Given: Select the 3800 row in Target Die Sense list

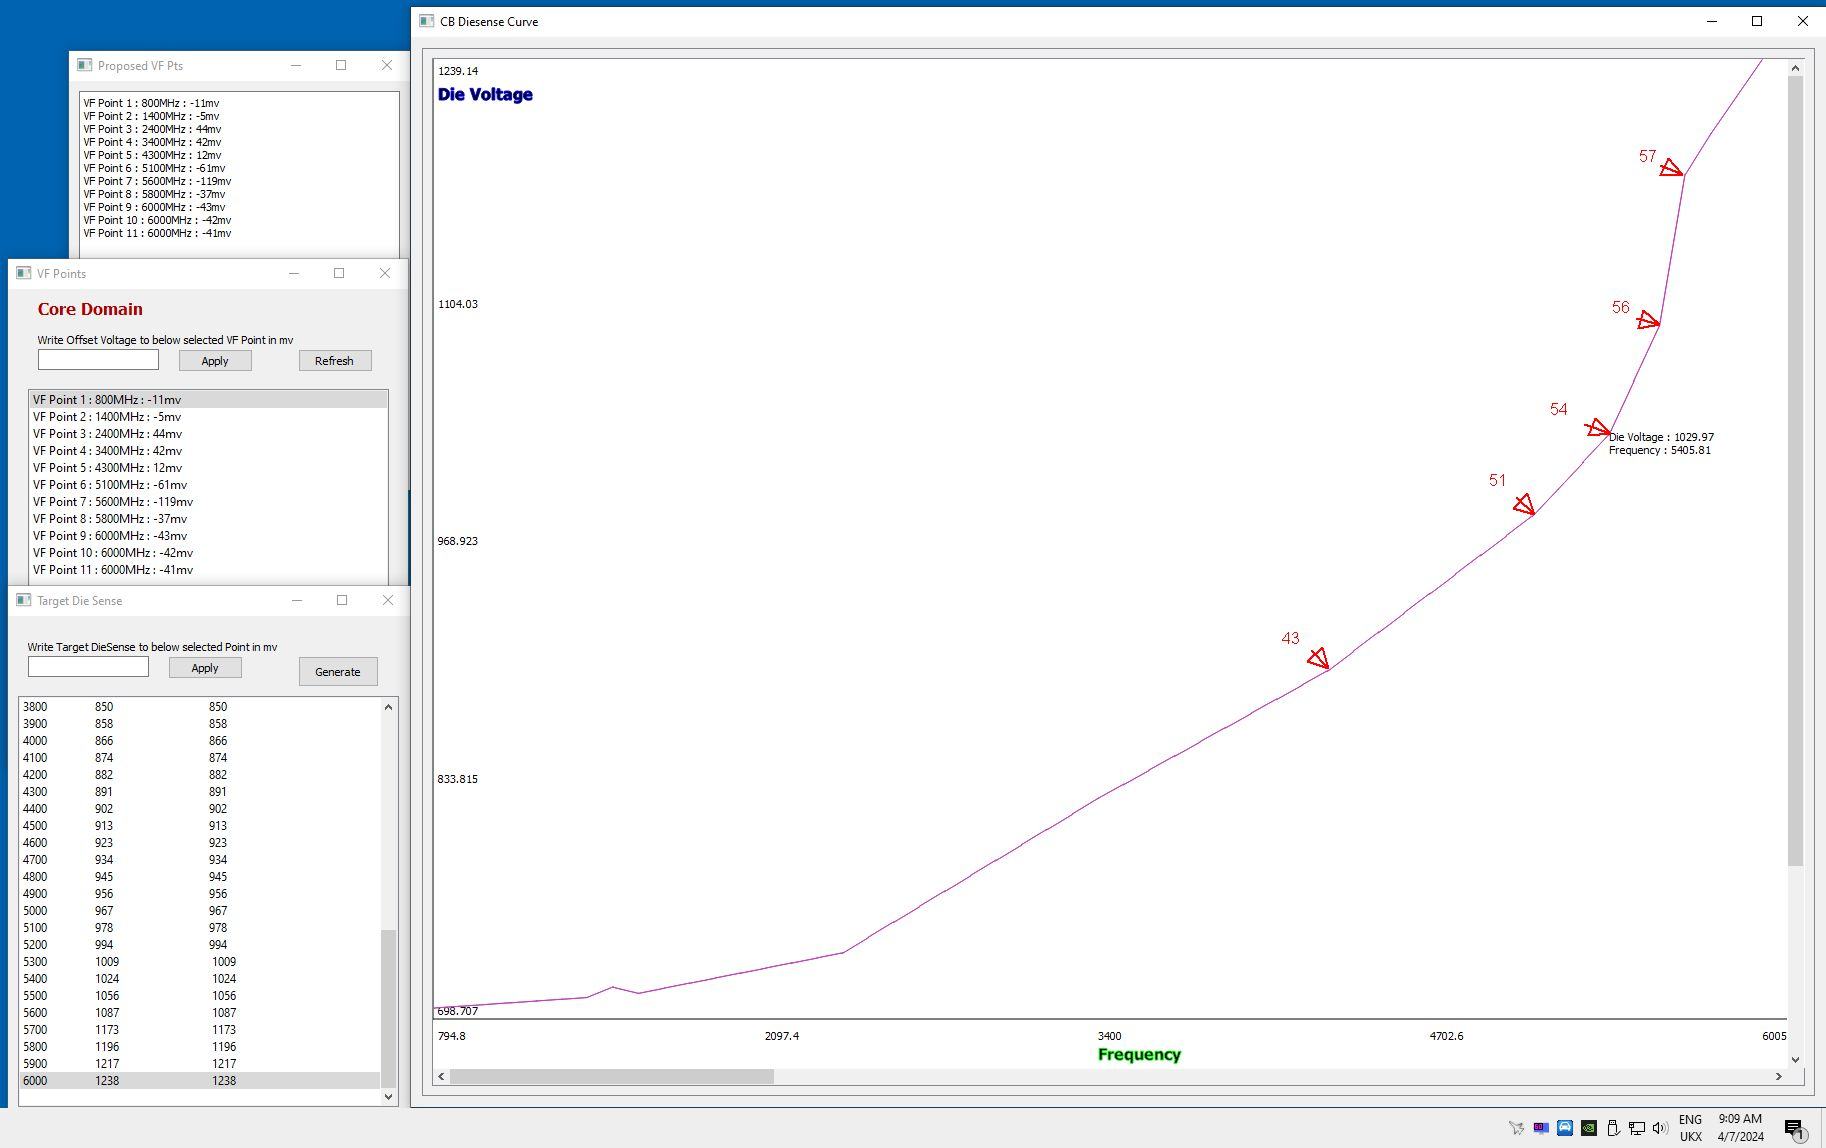Looking at the screenshot, I should (x=200, y=707).
